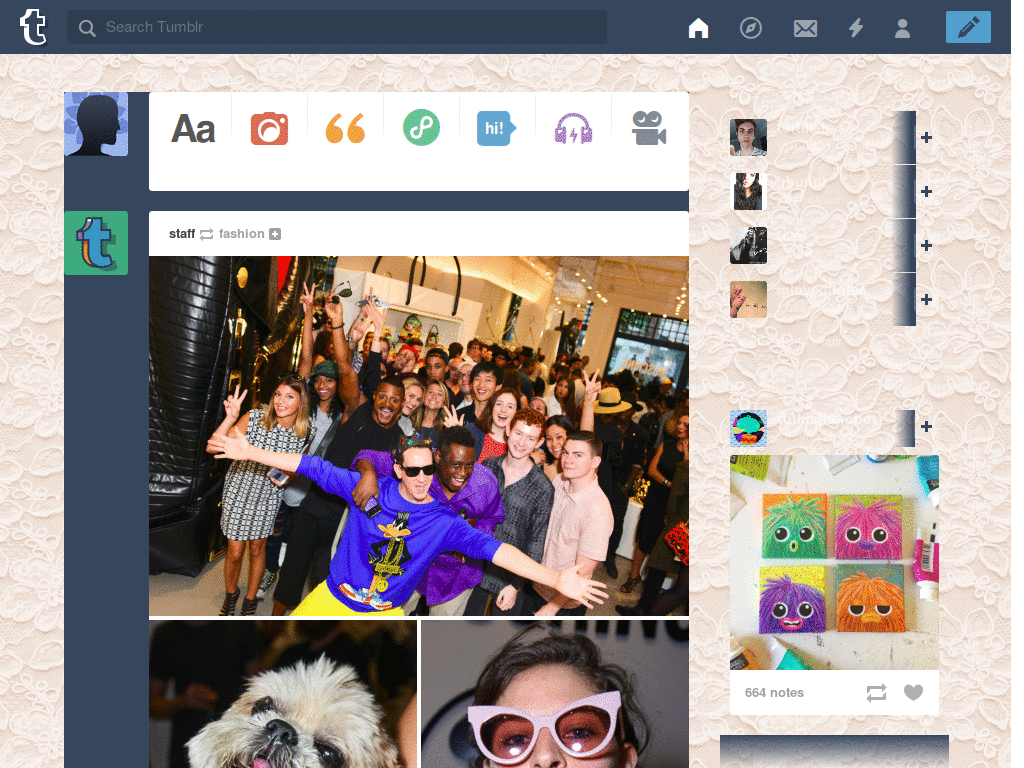1024x768 pixels.
Task: Create a Link post icon
Action: tap(421, 127)
